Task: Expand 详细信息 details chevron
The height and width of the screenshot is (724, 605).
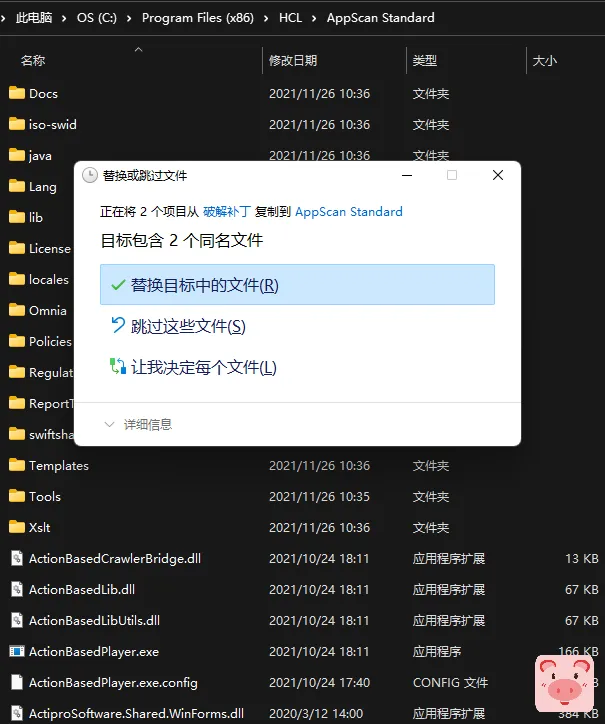Action: tap(109, 424)
